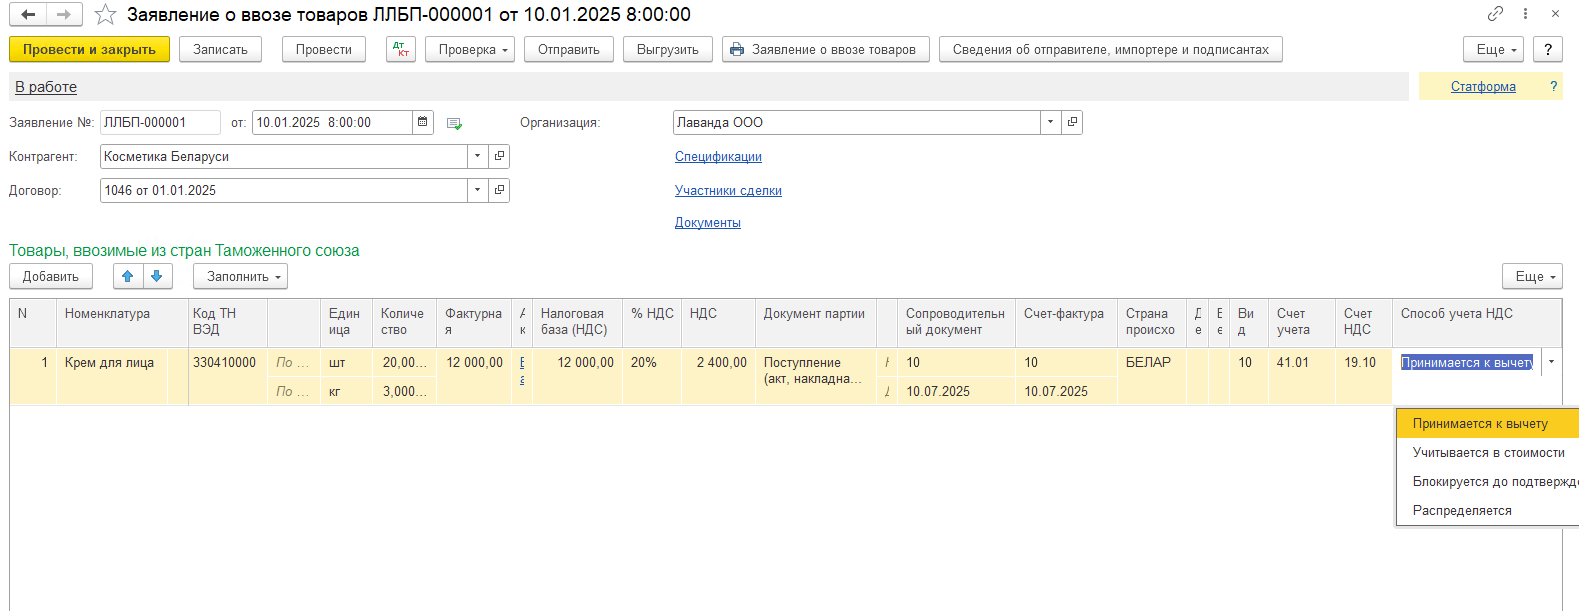
Task: Select the Счет НДС cell '19.10'
Action: point(1363,362)
